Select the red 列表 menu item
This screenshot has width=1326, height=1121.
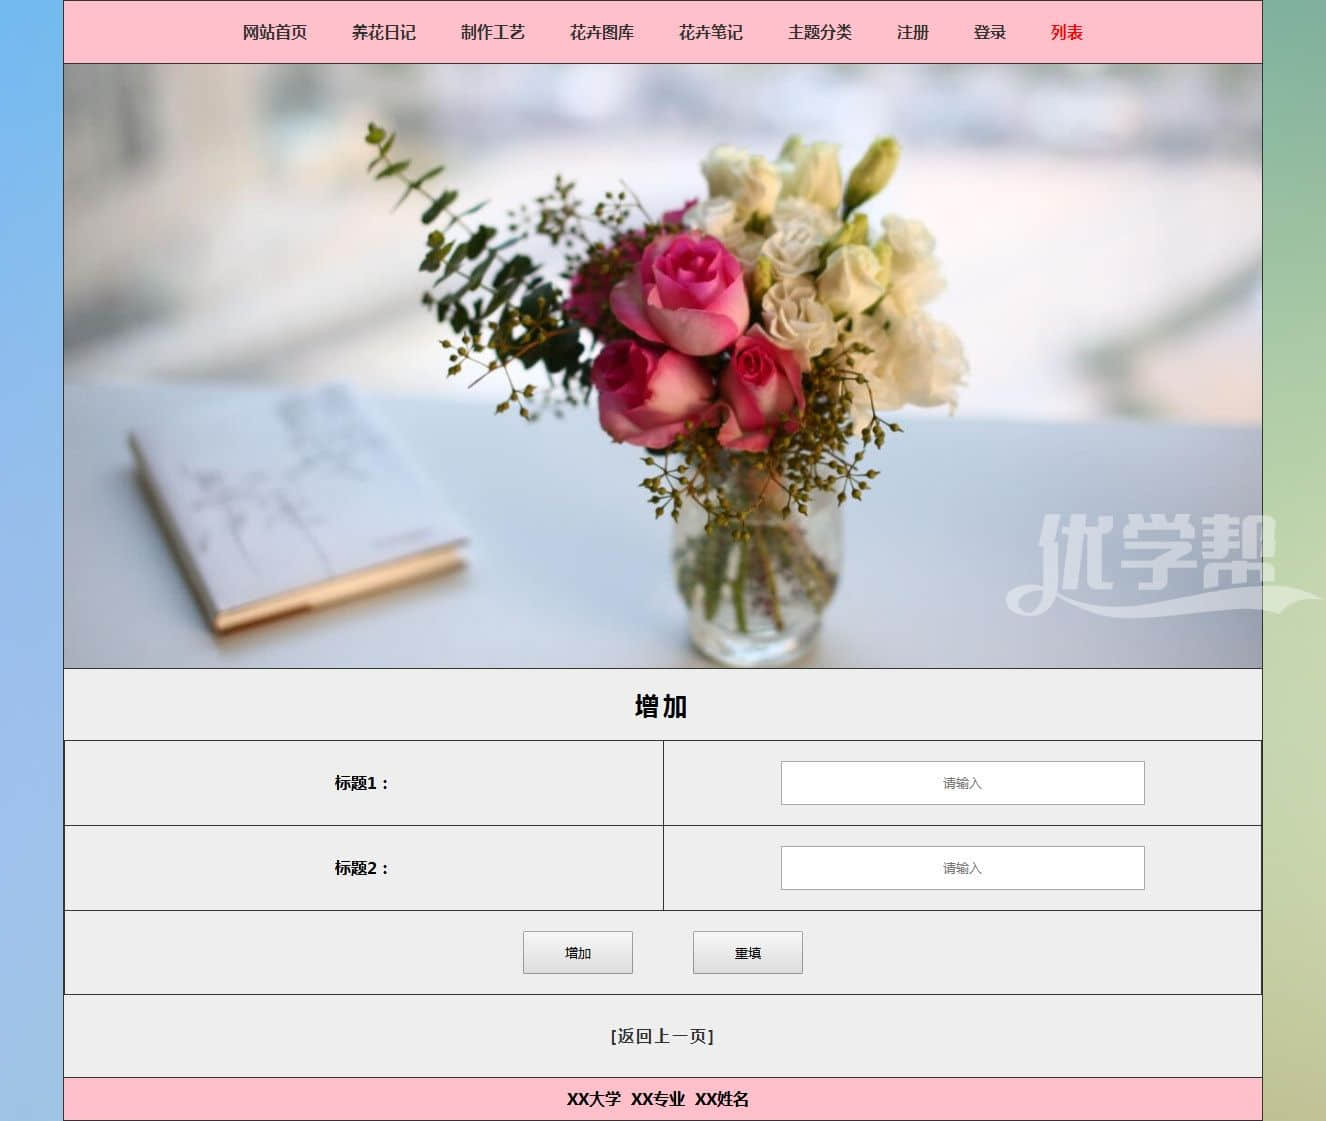1066,33
